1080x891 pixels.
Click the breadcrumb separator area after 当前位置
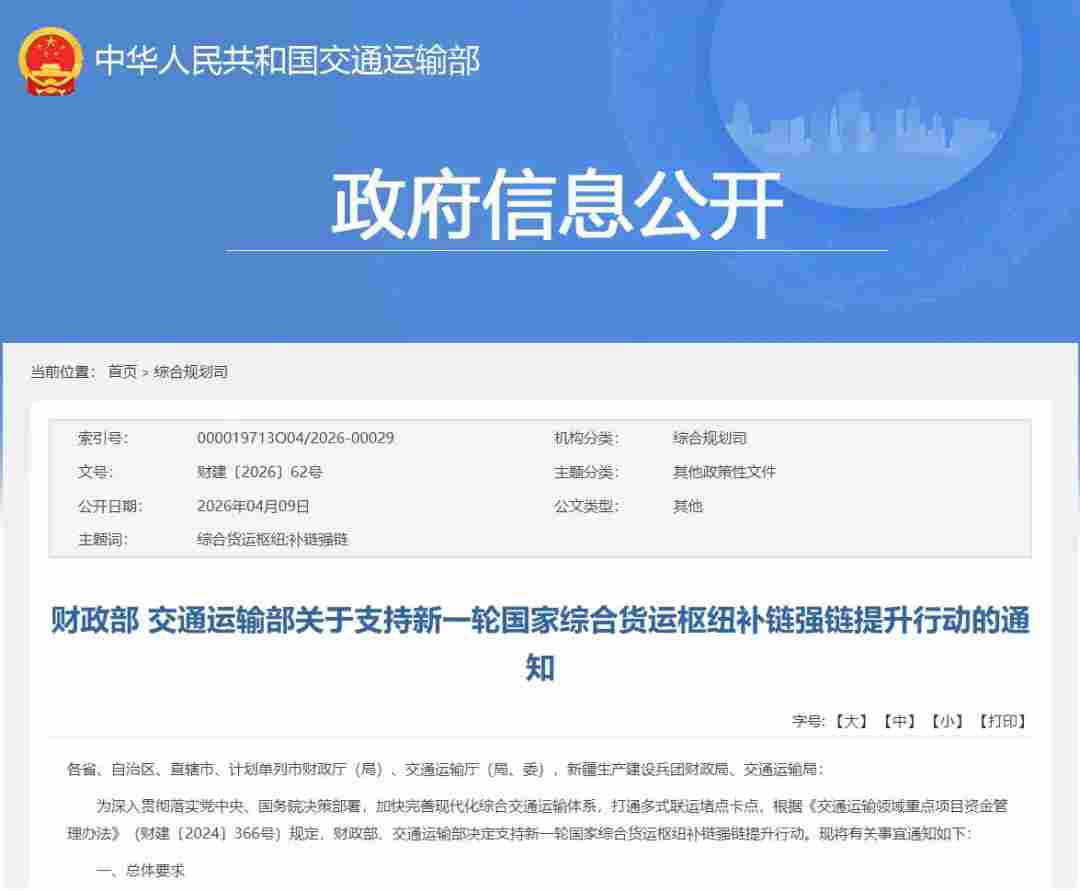point(97,371)
